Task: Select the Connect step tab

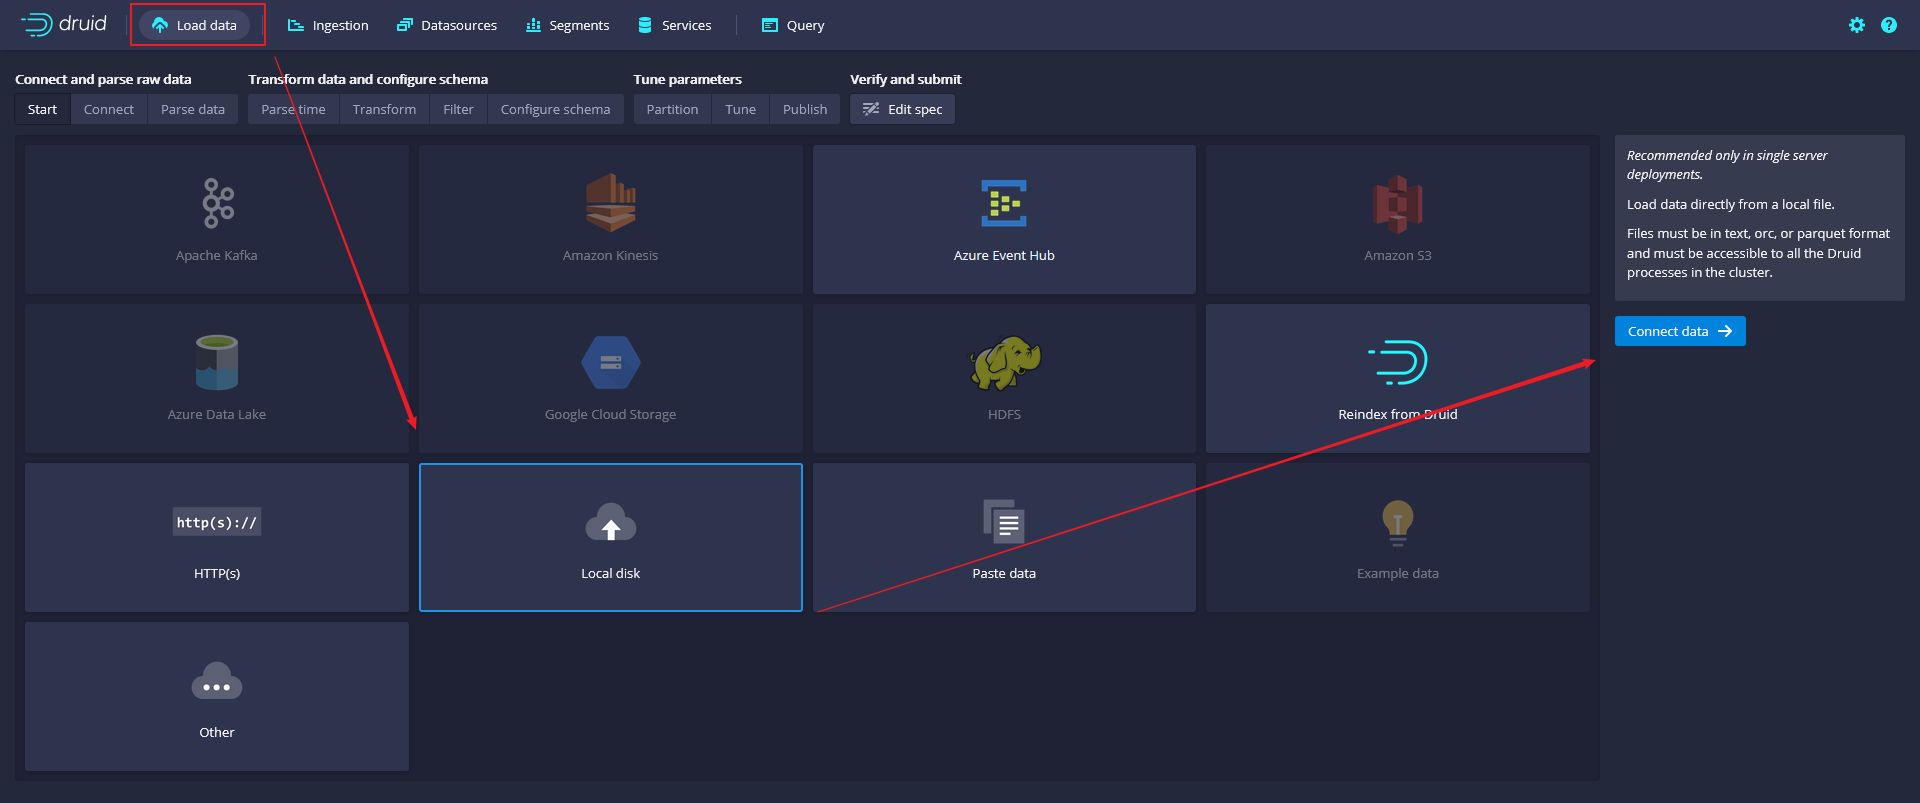Action: pos(108,109)
